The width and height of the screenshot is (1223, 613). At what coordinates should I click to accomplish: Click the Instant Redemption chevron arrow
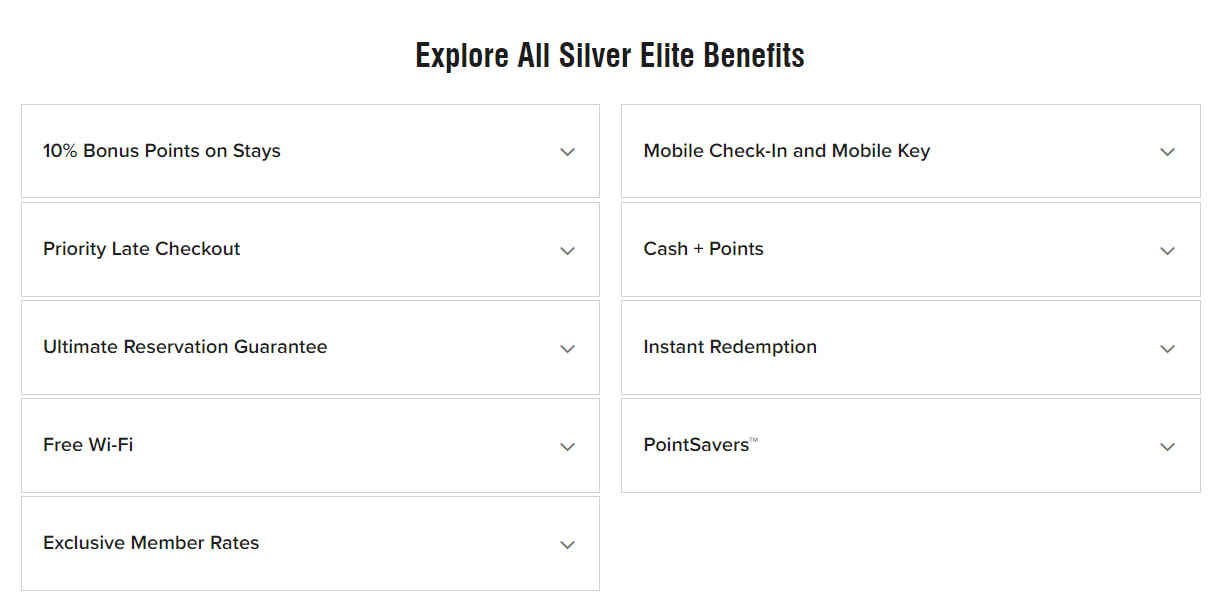pyautogui.click(x=1167, y=348)
